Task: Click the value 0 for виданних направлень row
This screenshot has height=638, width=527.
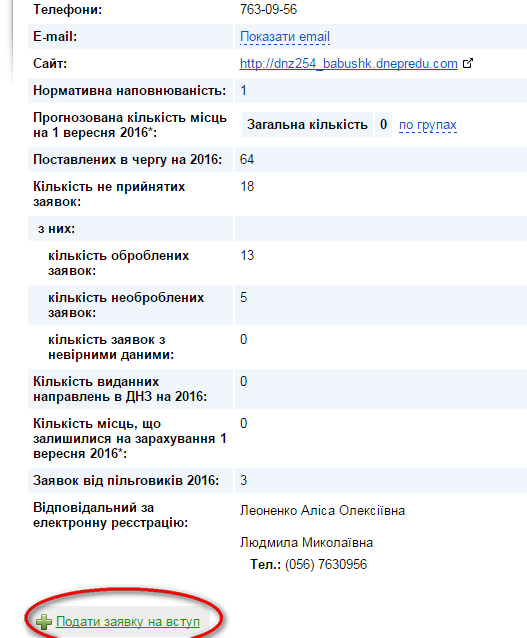Action: pos(243,381)
